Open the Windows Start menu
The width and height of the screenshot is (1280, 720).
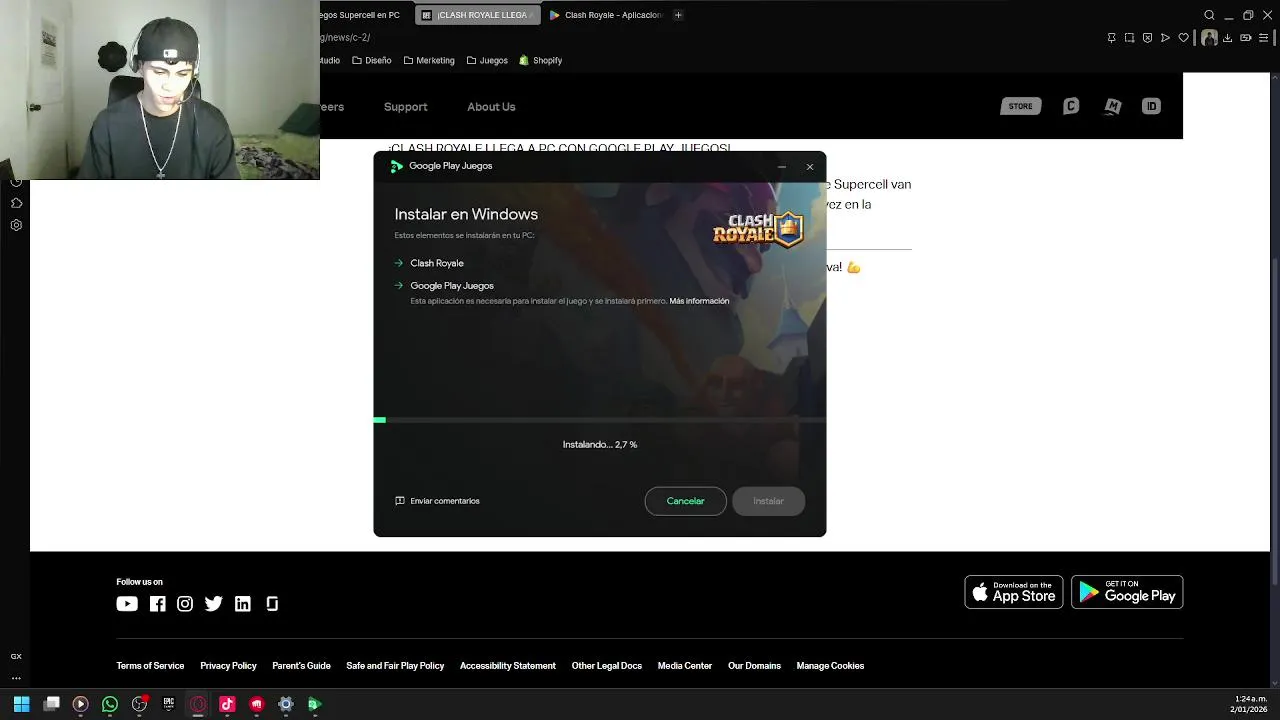pos(21,704)
